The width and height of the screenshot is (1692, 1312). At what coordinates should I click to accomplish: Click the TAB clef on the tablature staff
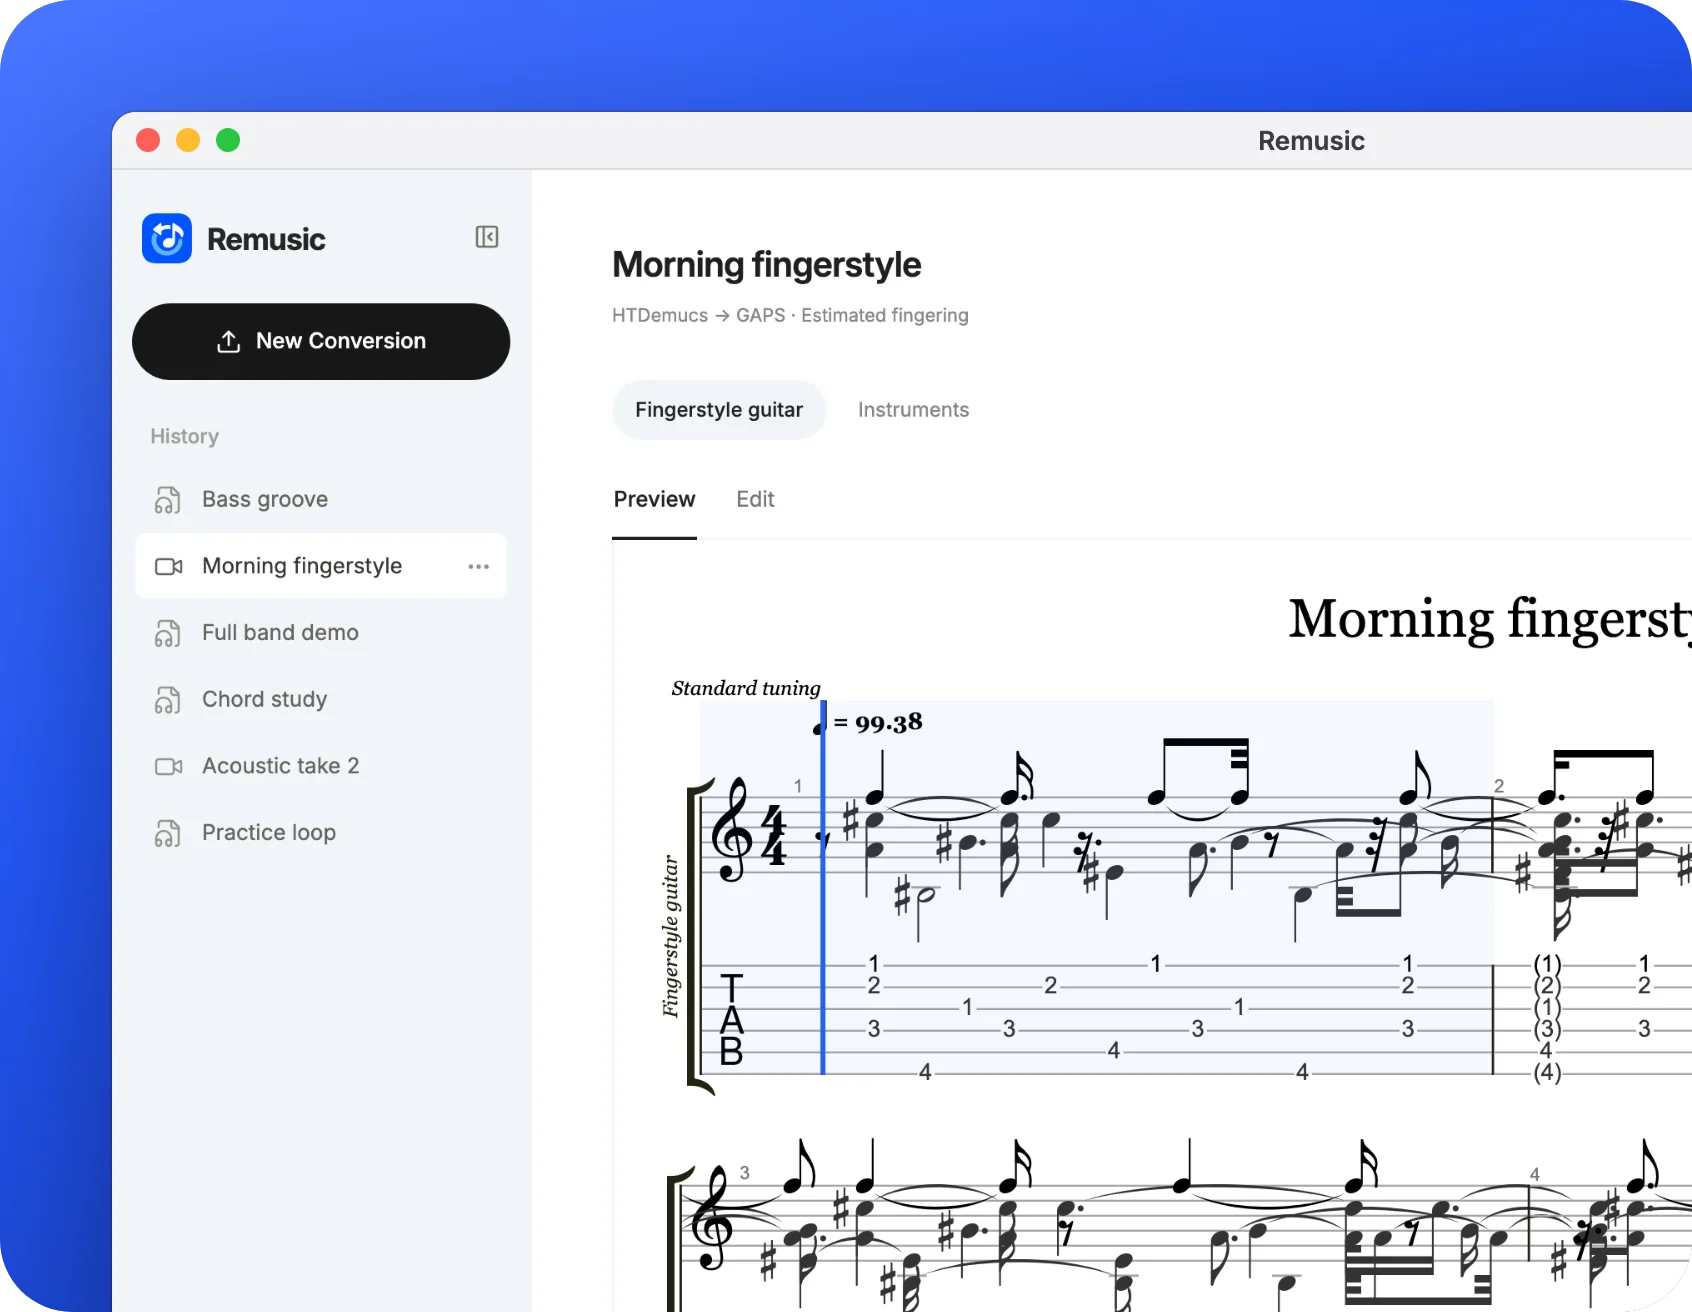732,1020
